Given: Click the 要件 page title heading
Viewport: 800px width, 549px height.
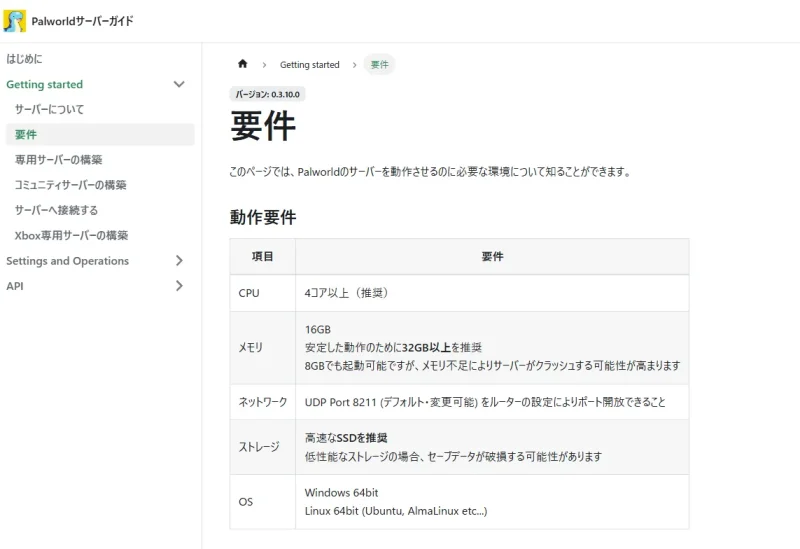Looking at the screenshot, I should point(263,126).
